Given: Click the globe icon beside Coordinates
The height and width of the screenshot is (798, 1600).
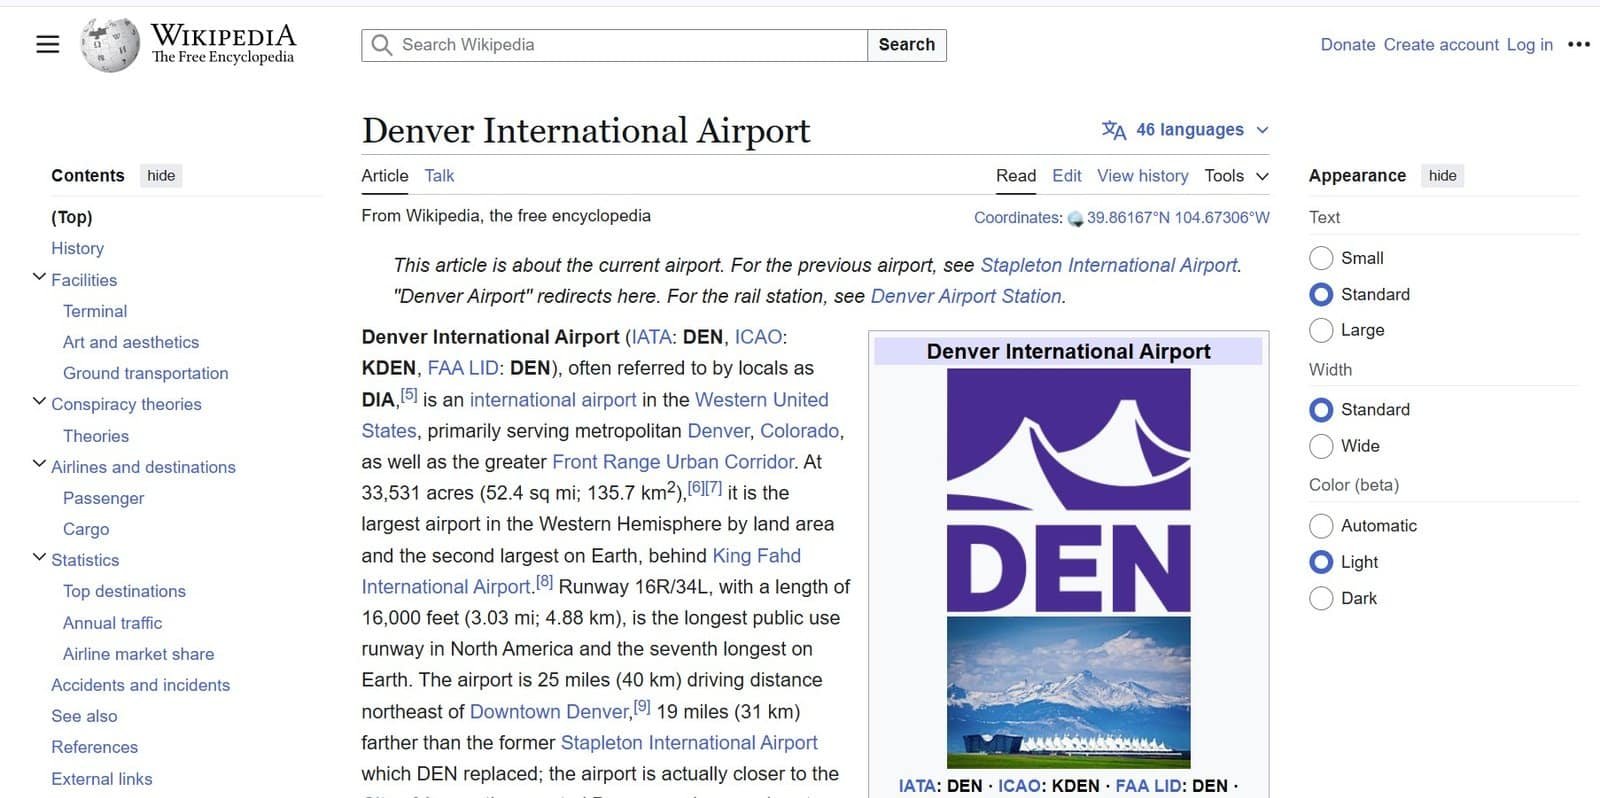Looking at the screenshot, I should [1075, 219].
